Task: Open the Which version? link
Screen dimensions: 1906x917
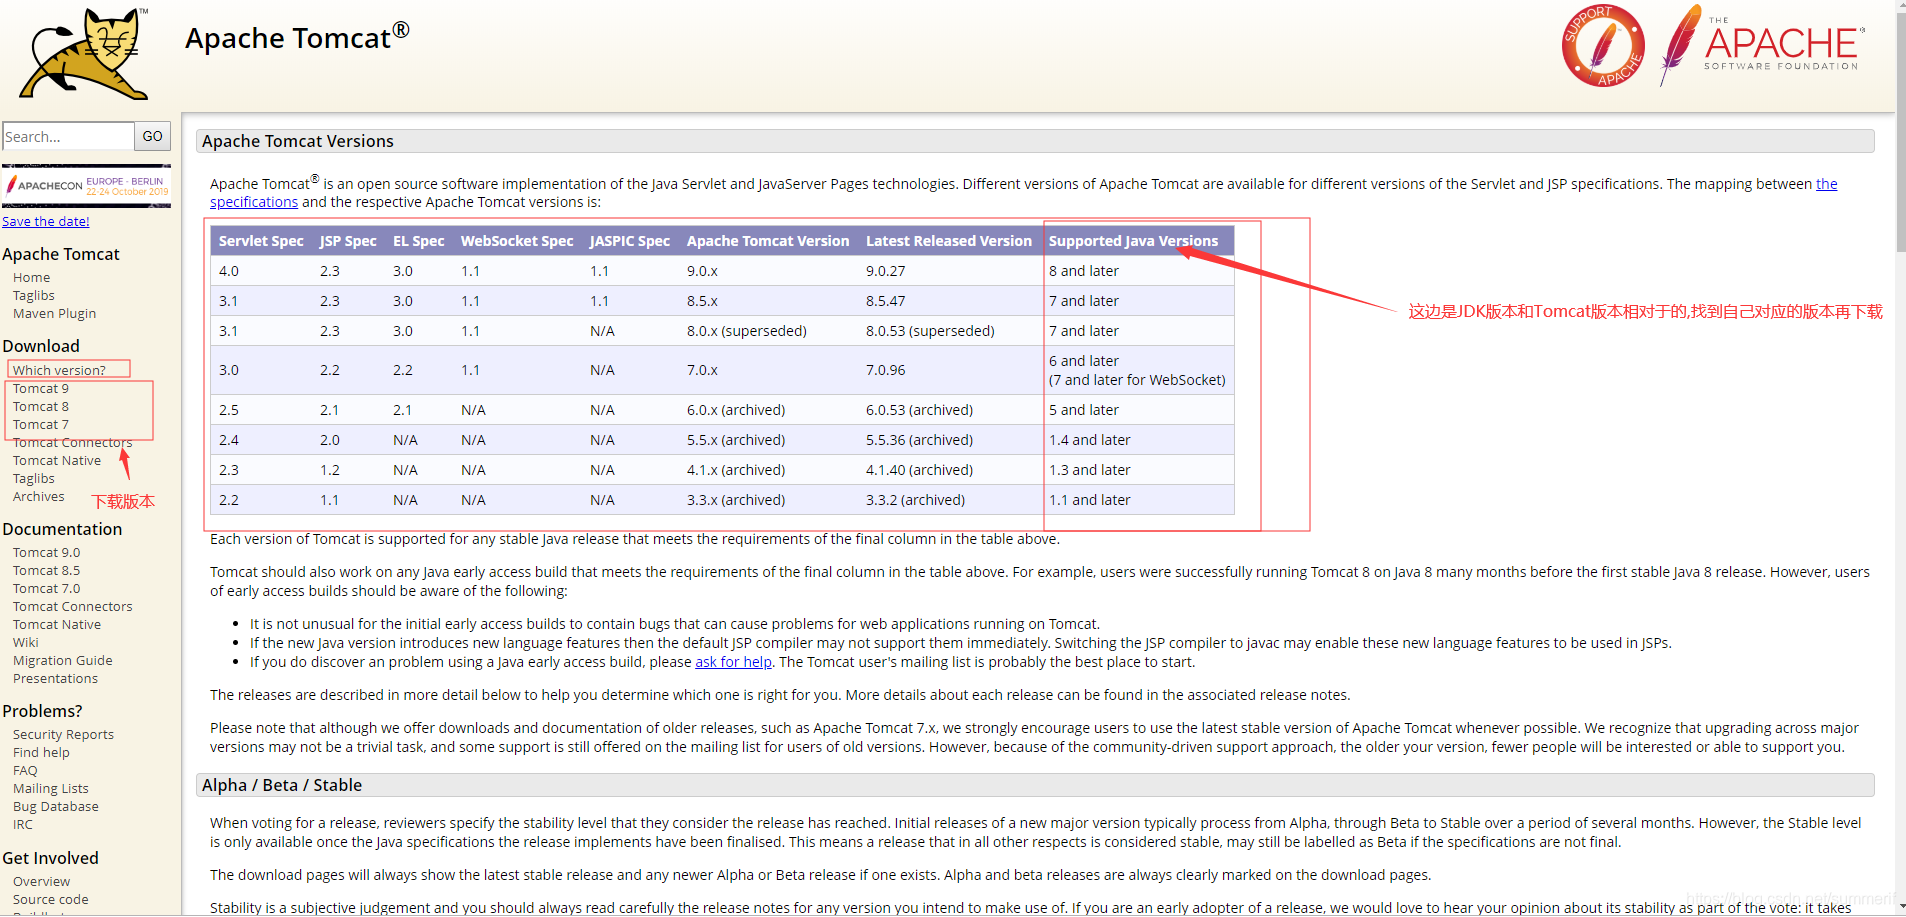Action: tap(59, 370)
